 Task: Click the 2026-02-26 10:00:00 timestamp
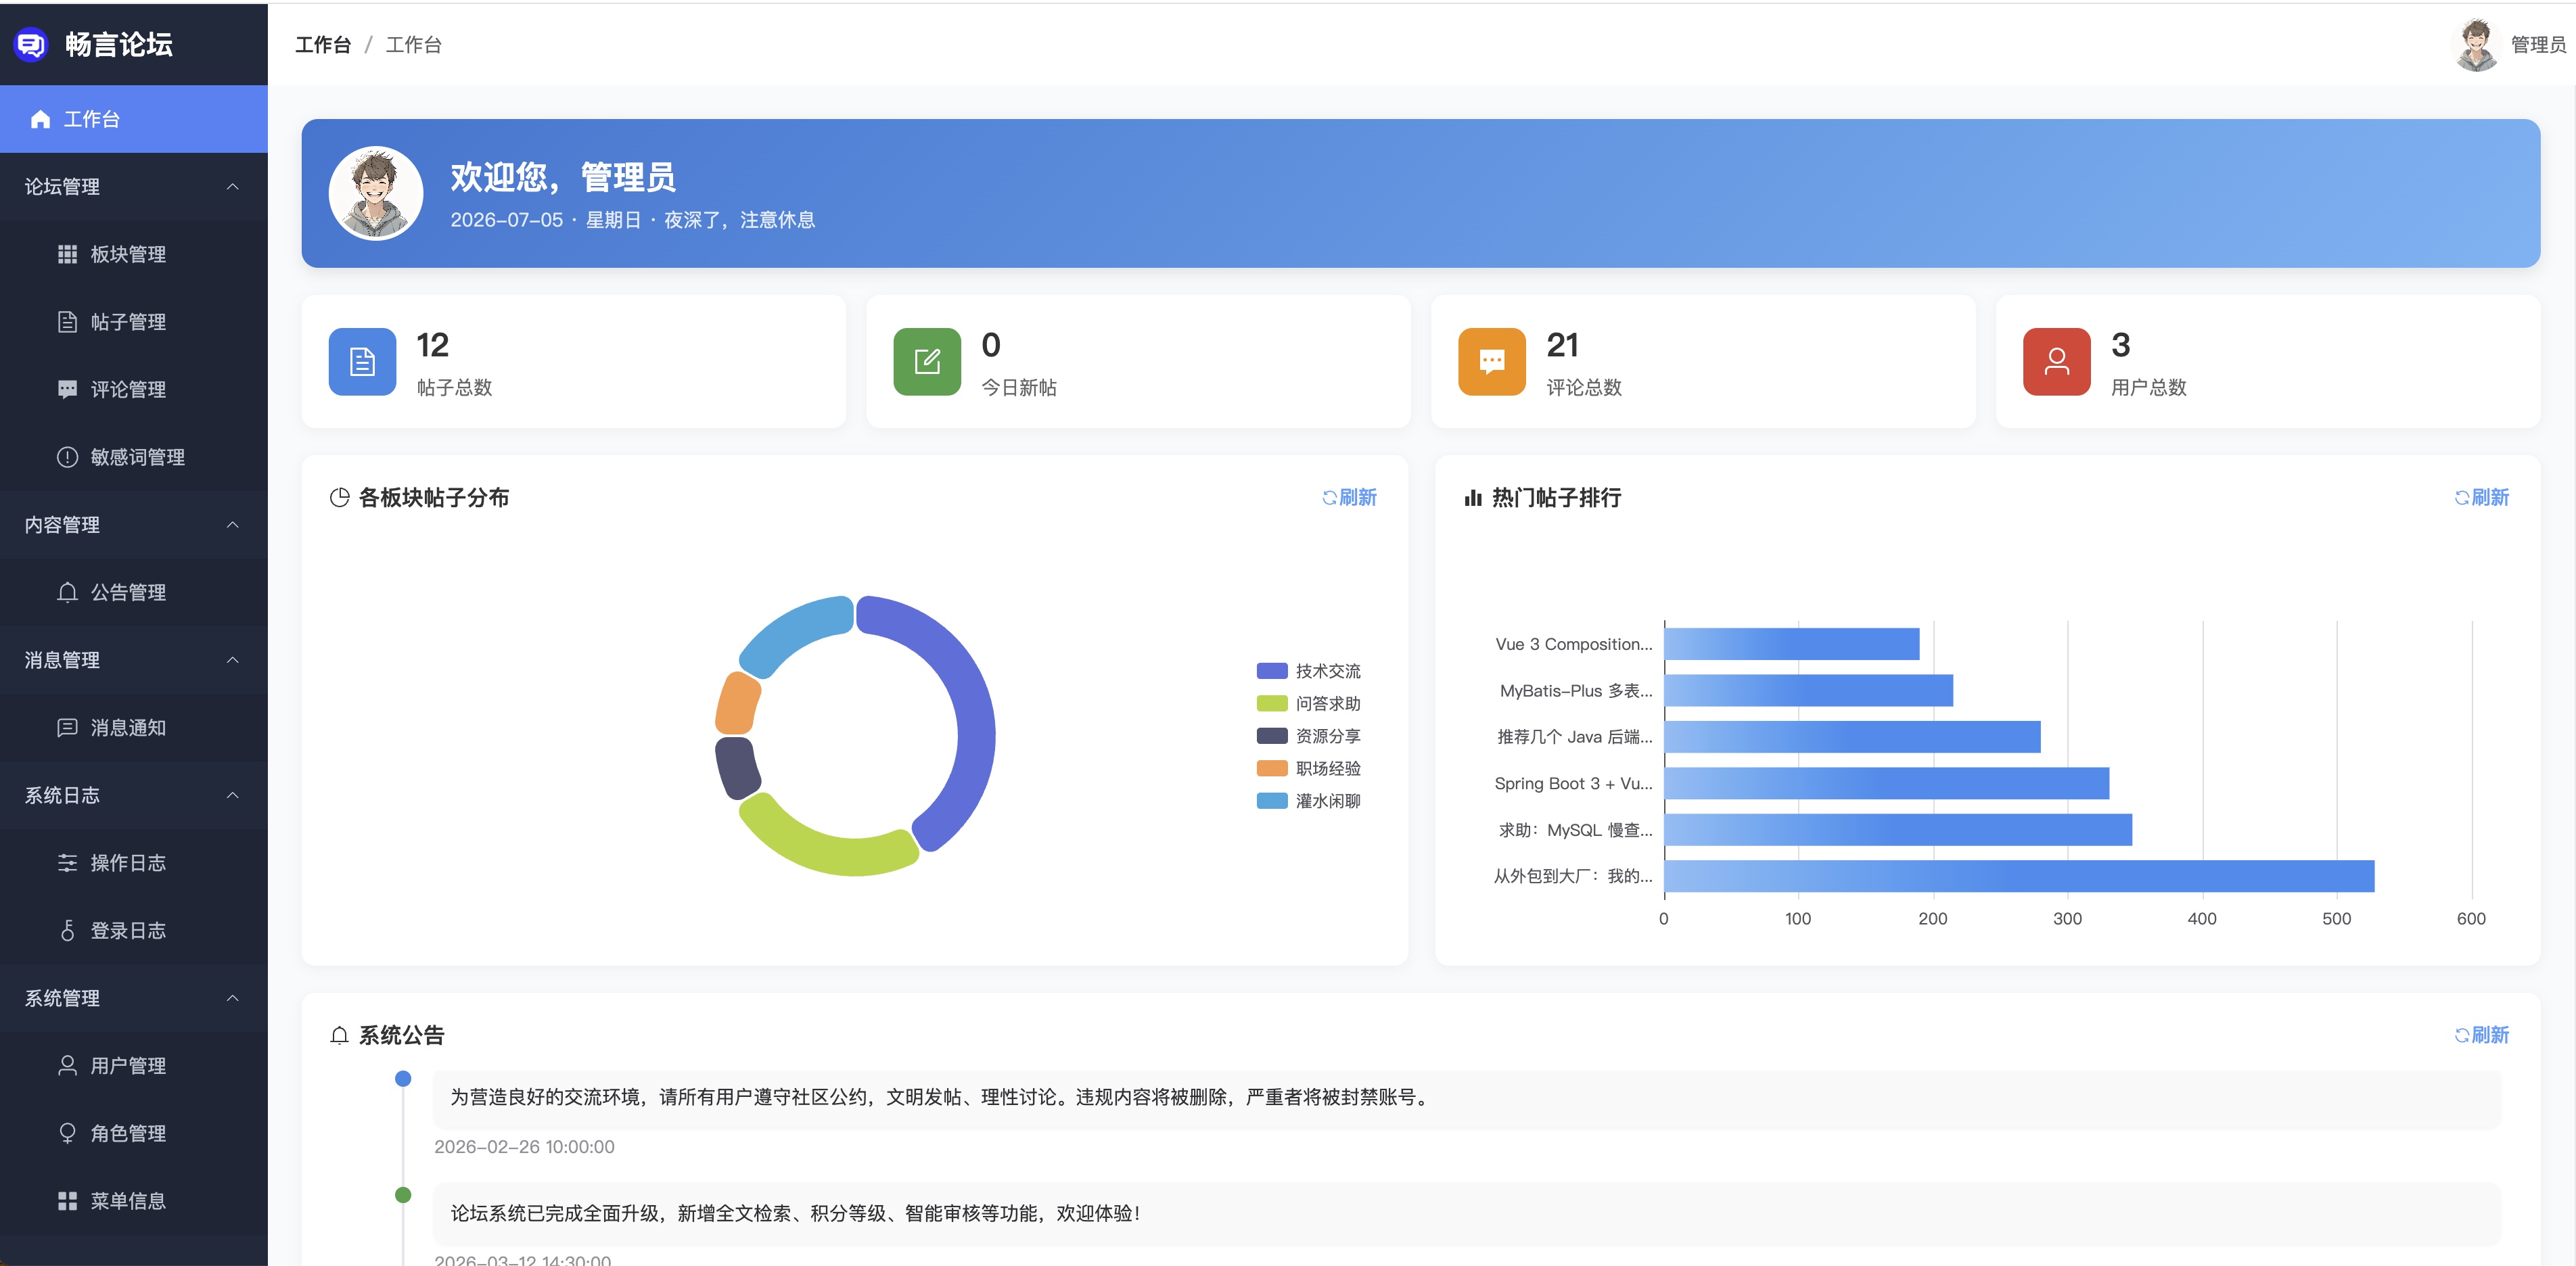[524, 1147]
